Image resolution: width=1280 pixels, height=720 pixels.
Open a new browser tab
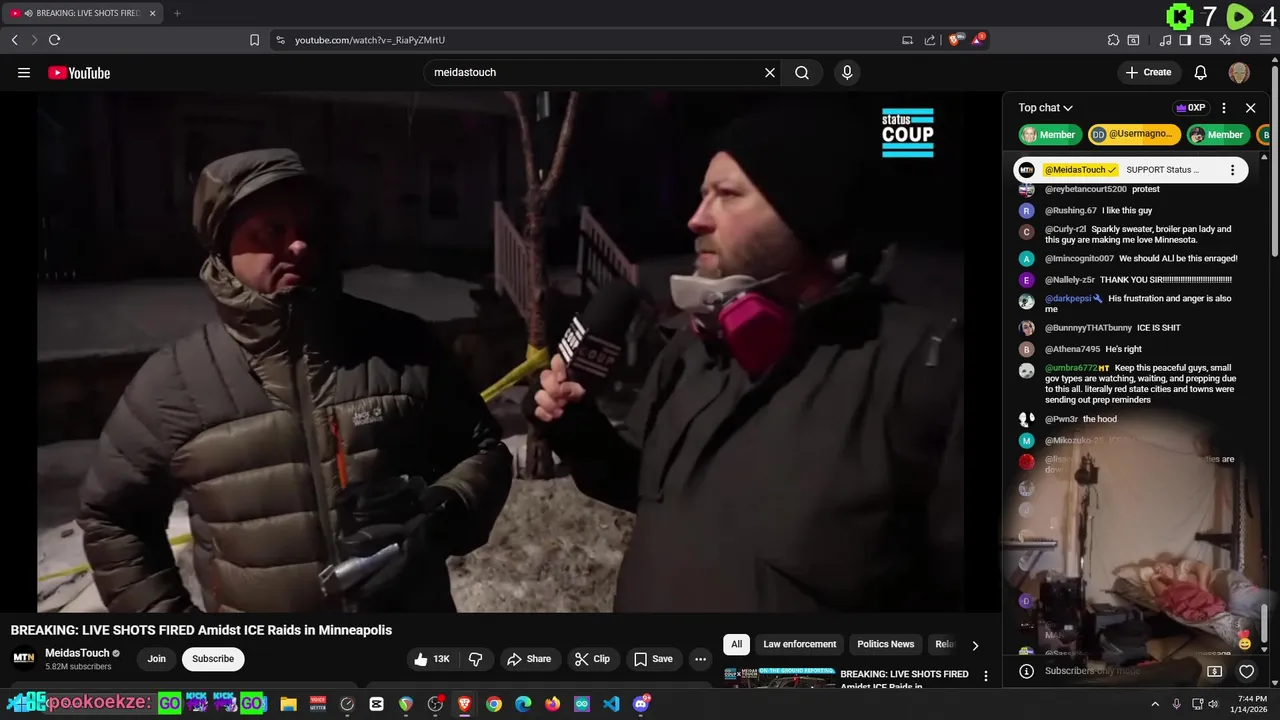[x=177, y=13]
